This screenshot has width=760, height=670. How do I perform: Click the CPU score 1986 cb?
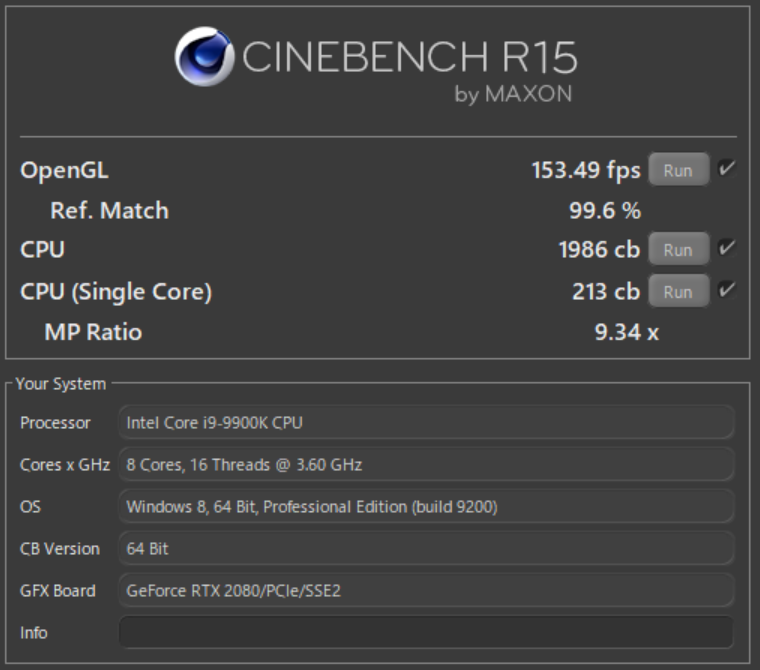pyautogui.click(x=598, y=250)
